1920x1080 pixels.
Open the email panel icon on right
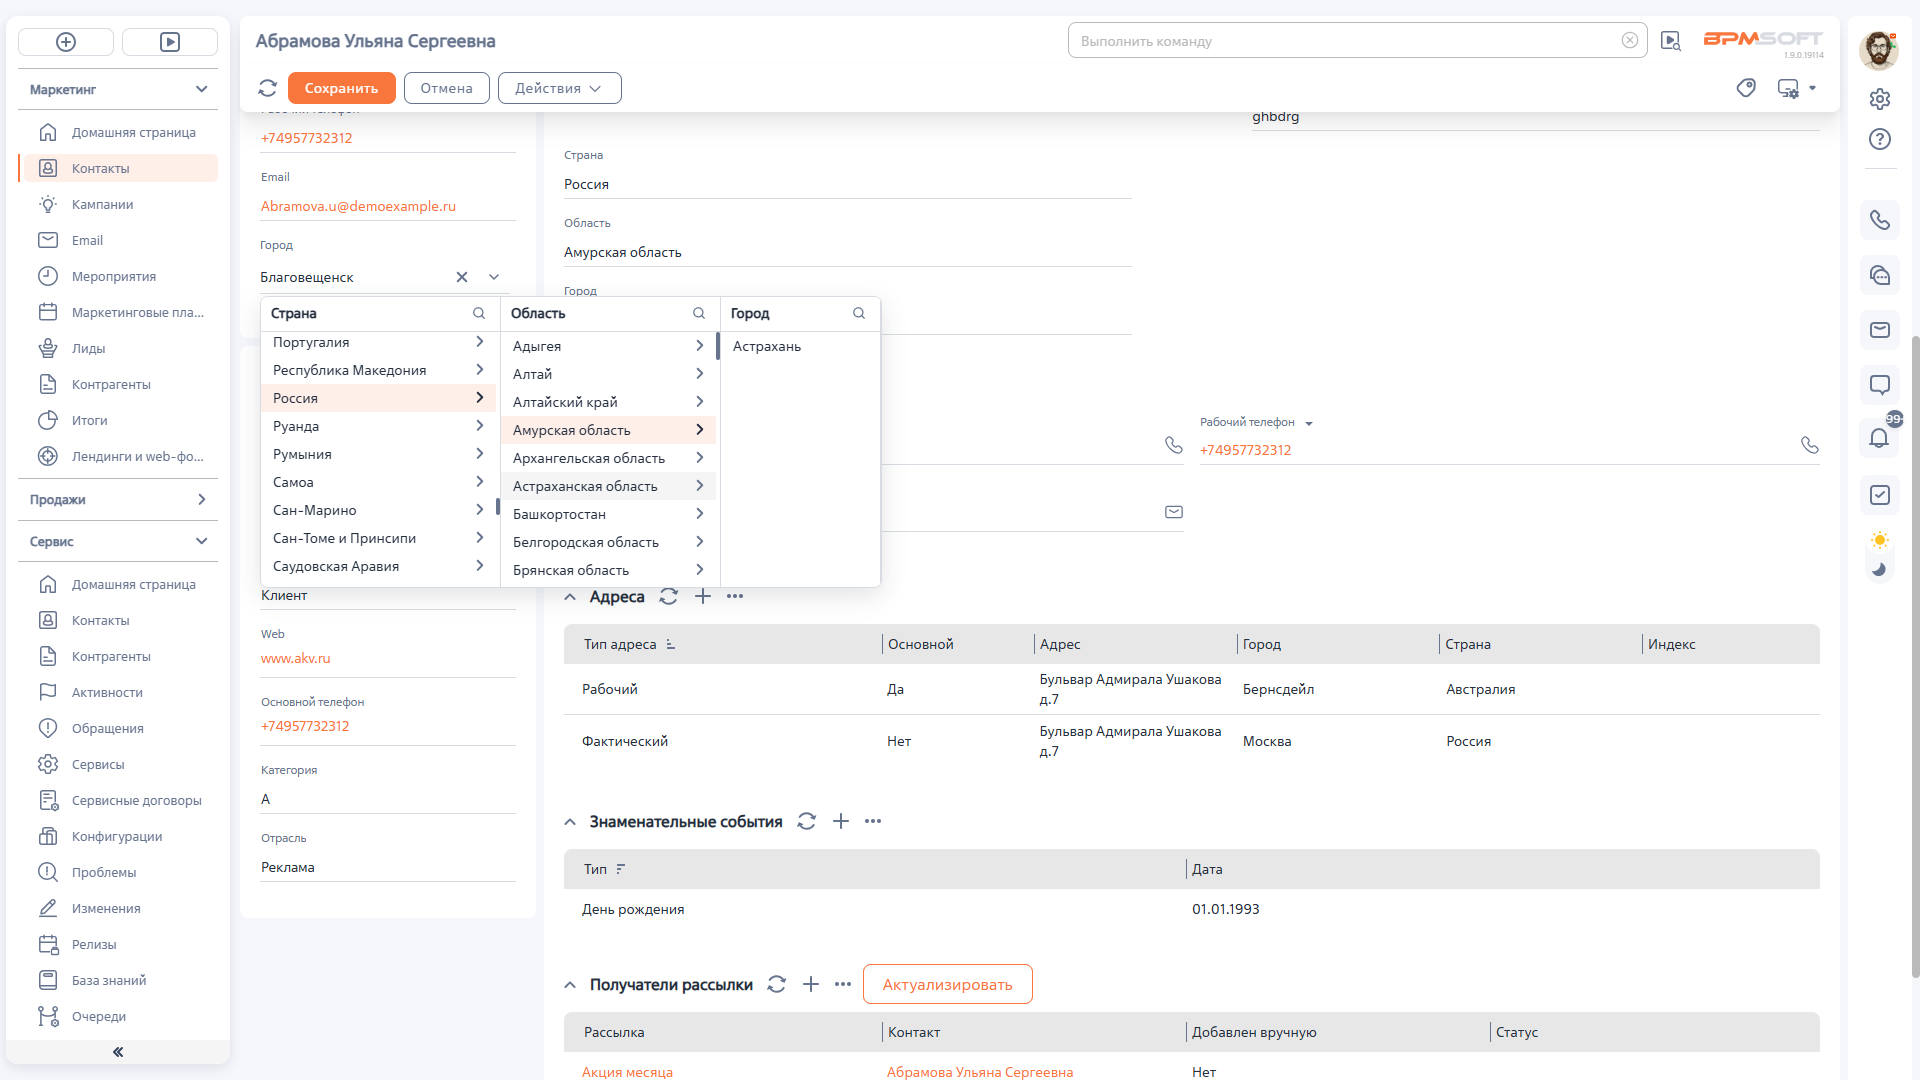tap(1880, 330)
